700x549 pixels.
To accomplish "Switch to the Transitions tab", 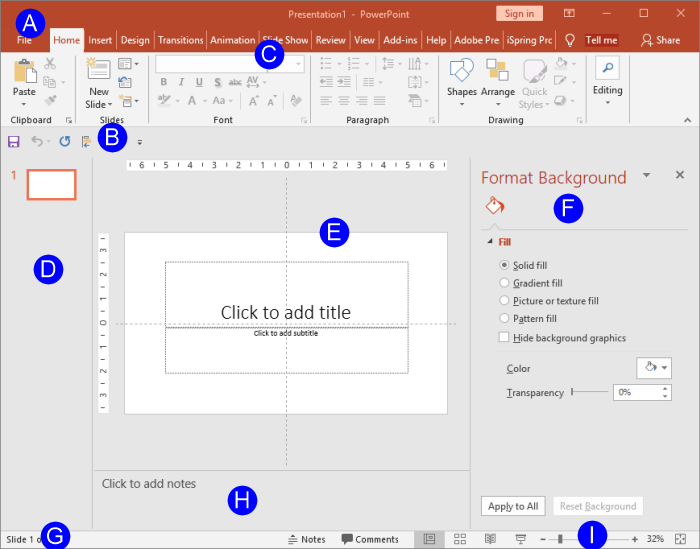I will click(x=180, y=40).
